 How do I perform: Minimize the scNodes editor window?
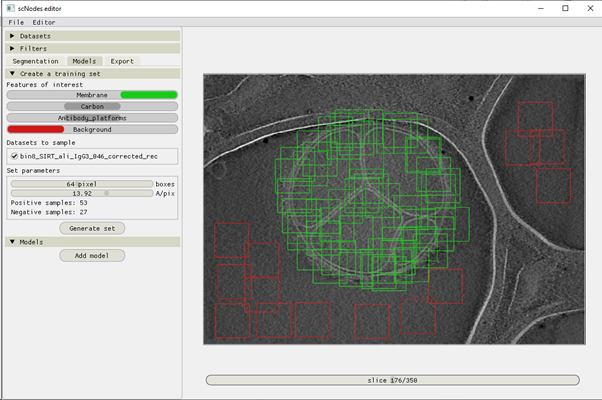click(541, 8)
